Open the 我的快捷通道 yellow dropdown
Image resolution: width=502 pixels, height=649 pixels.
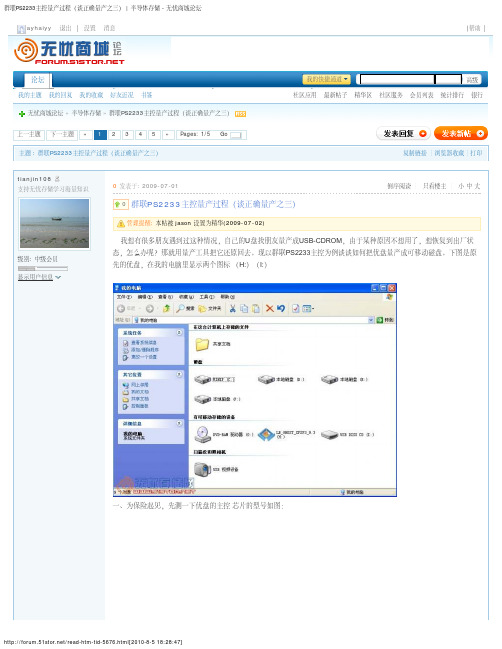(x=327, y=79)
